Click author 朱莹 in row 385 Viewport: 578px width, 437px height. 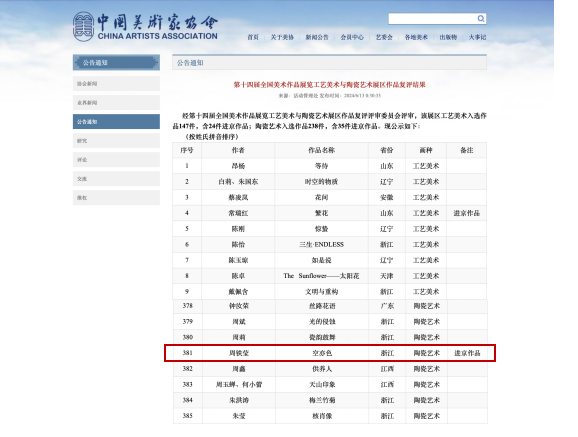[x=239, y=416]
